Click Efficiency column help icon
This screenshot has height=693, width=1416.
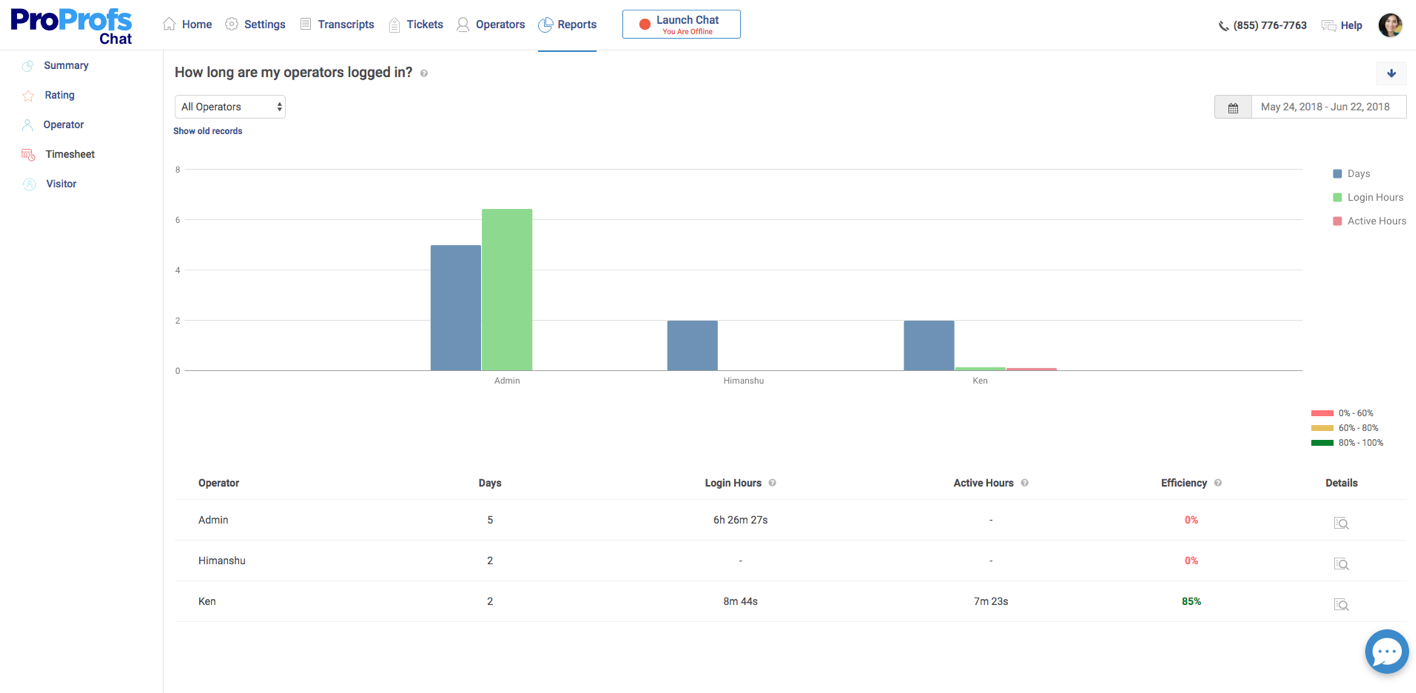click(1217, 483)
